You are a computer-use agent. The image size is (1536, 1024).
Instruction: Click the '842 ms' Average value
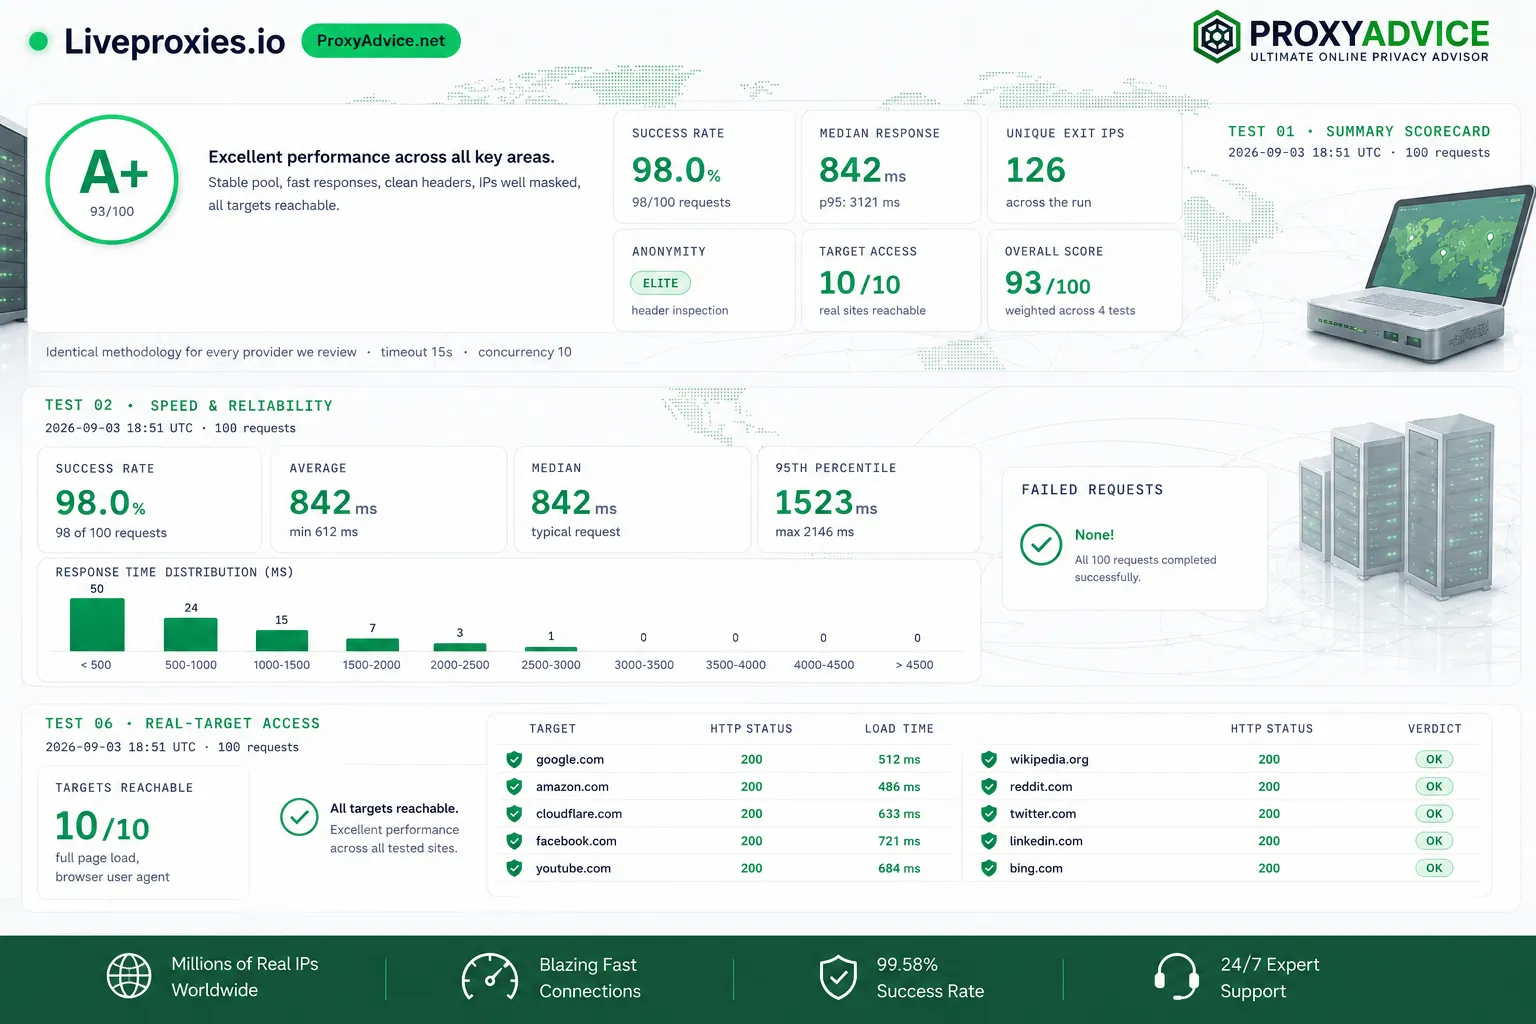[x=333, y=502]
